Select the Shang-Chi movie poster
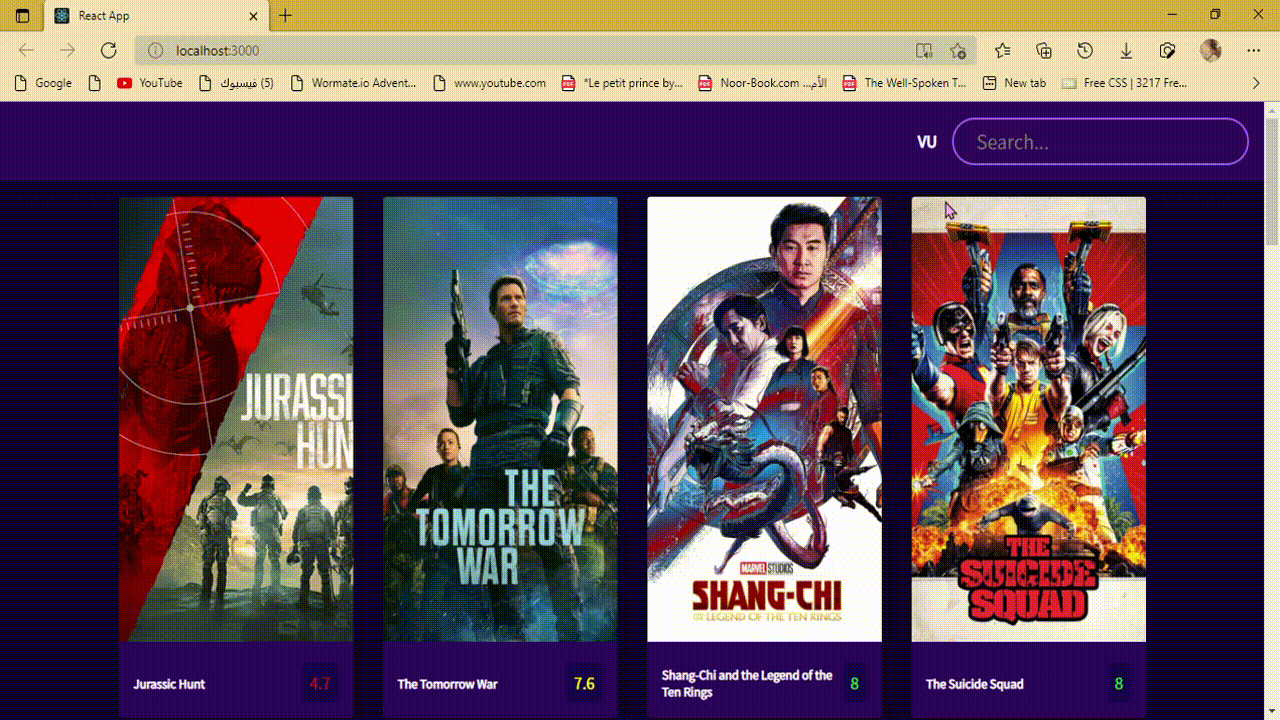Viewport: 1280px width, 720px height. pyautogui.click(x=764, y=419)
